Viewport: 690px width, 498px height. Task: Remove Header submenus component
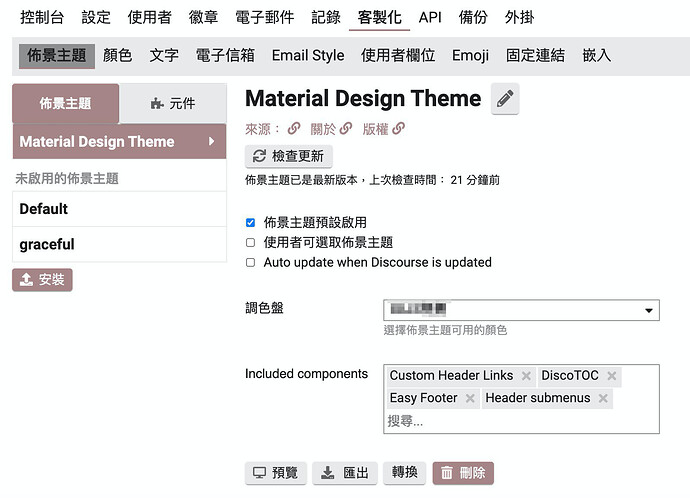pos(603,398)
